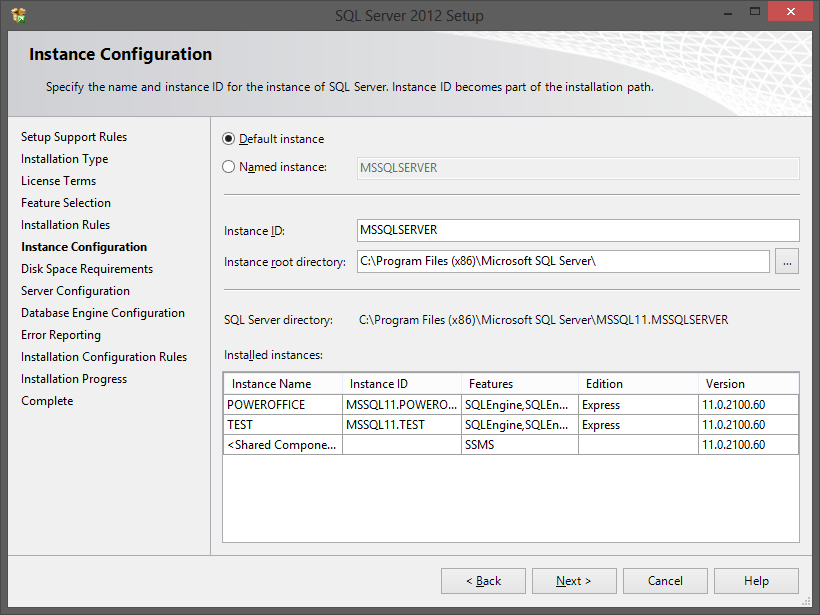Viewport: 820px width, 615px height.
Task: Select the TEST instance name cell
Action: (283, 425)
